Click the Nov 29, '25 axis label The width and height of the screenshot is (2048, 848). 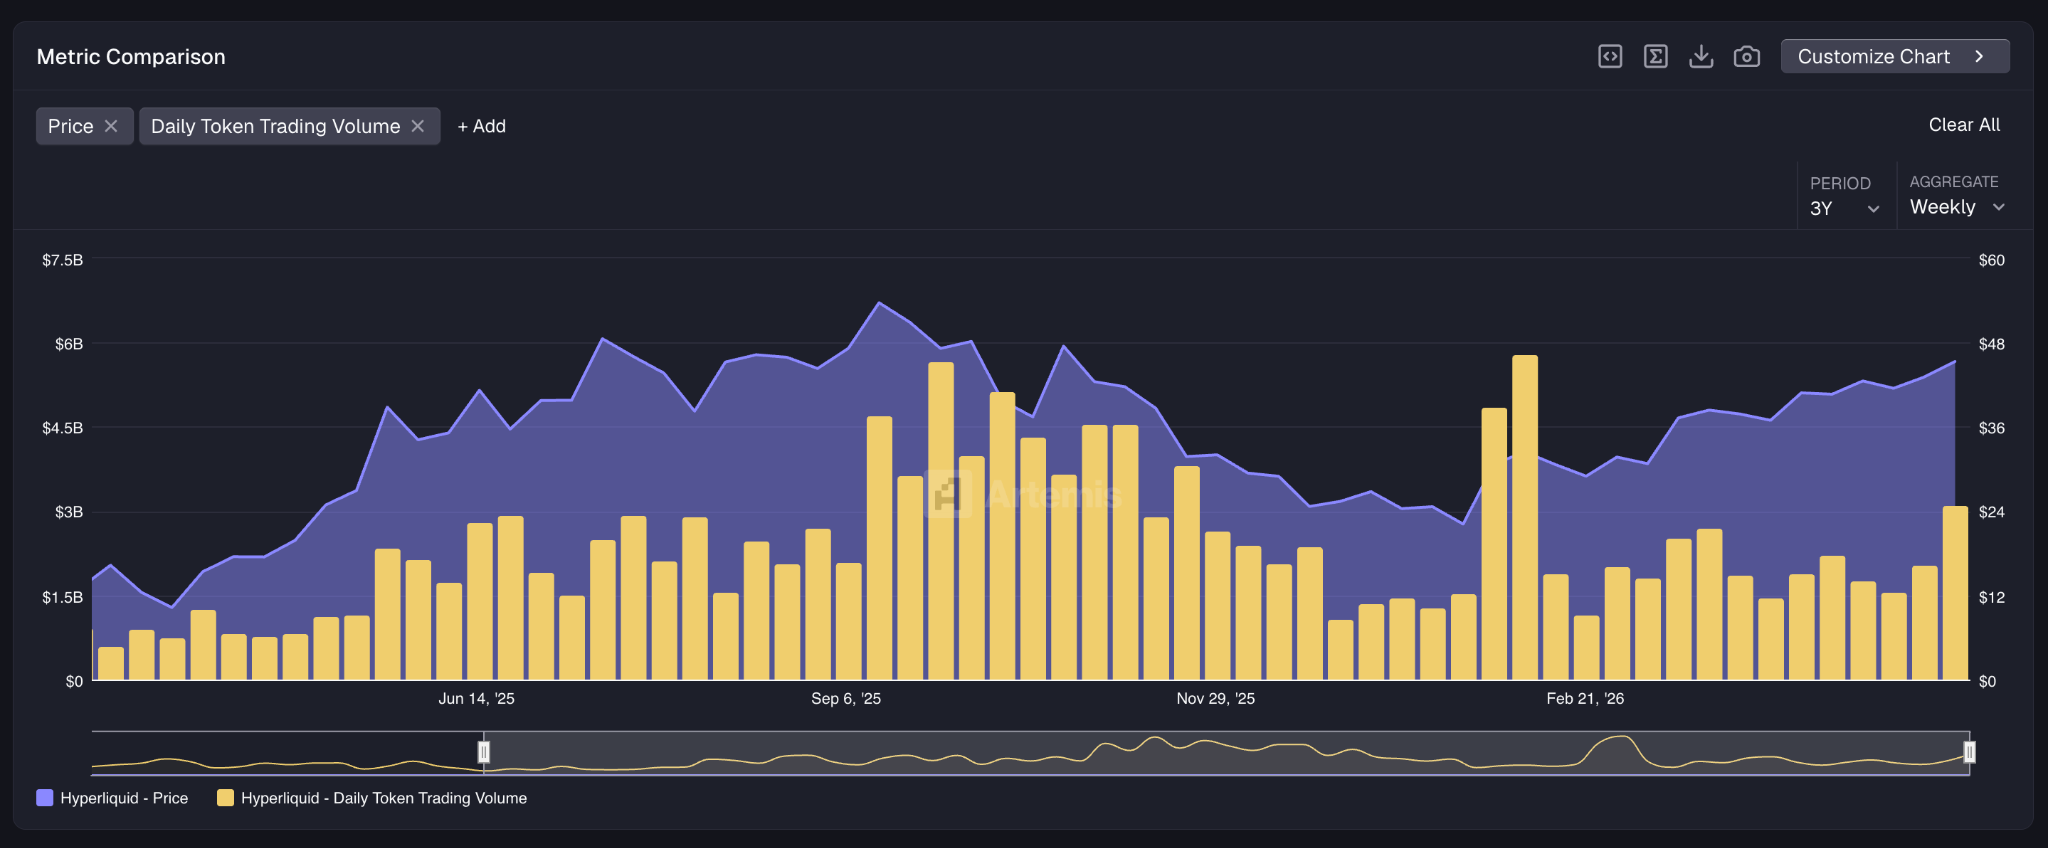[1215, 698]
